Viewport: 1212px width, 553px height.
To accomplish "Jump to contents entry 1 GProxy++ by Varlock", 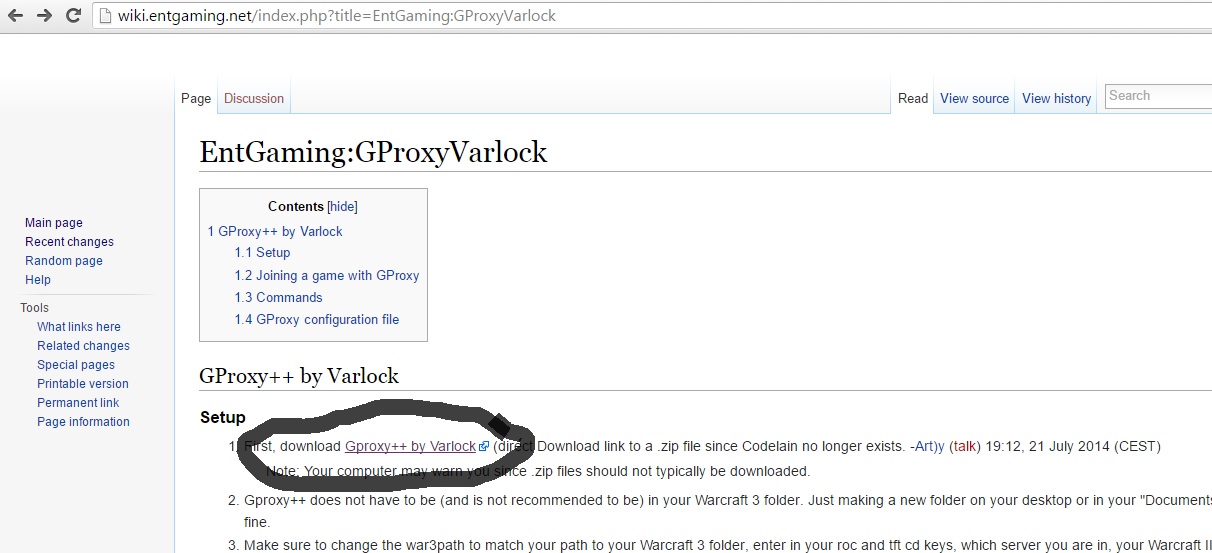I will 275,231.
